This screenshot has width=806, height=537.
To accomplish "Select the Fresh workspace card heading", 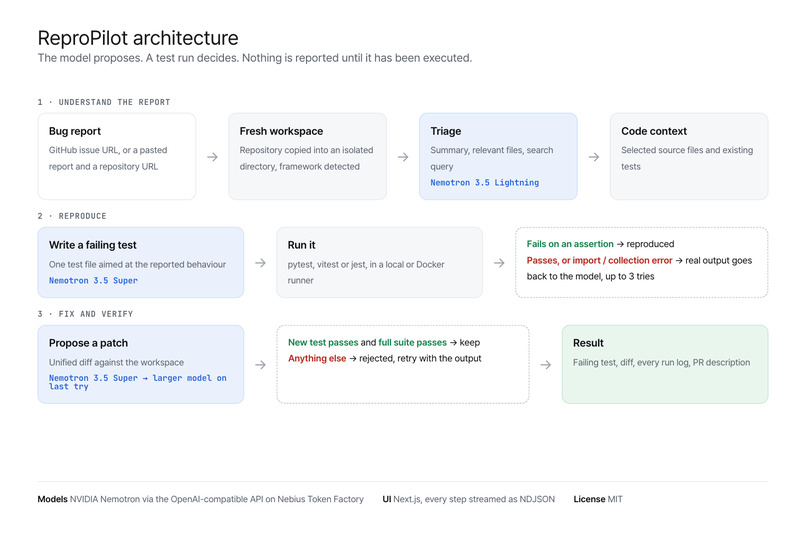I will [x=281, y=132].
